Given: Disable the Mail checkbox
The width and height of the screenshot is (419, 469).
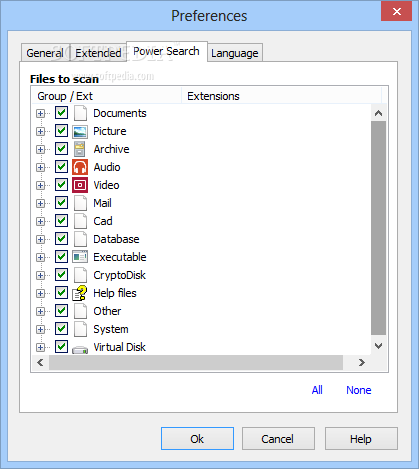Looking at the screenshot, I should (x=61, y=203).
